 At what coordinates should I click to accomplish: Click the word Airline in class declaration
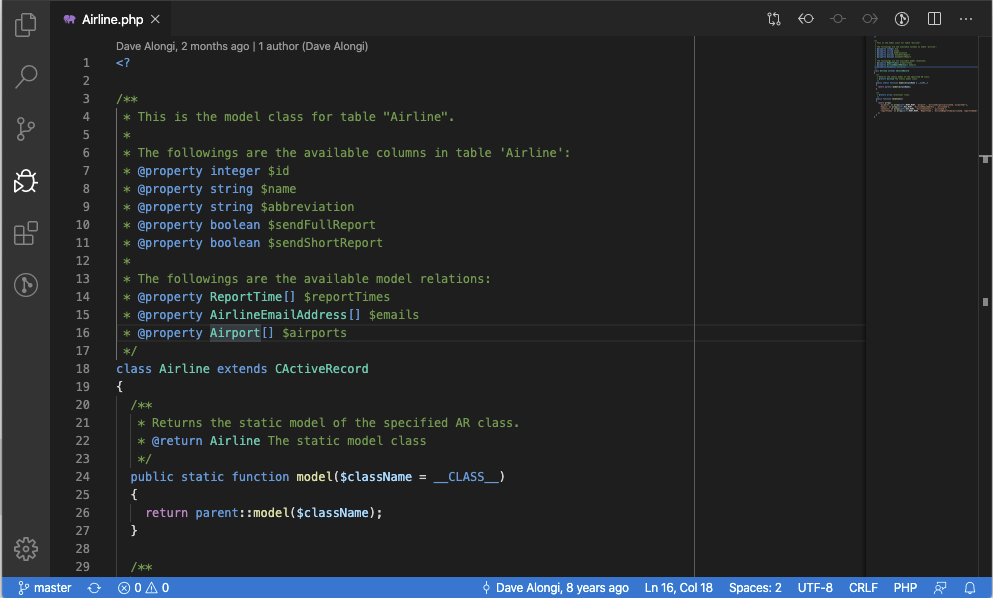[x=184, y=369]
